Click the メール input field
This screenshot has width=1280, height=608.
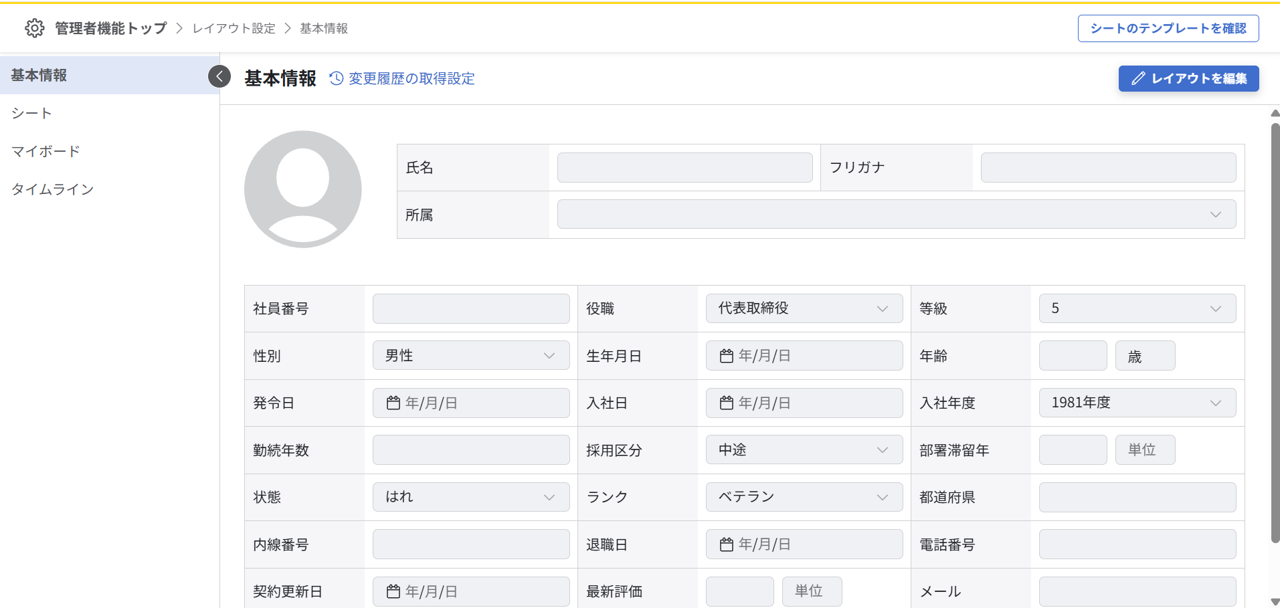point(1137,592)
